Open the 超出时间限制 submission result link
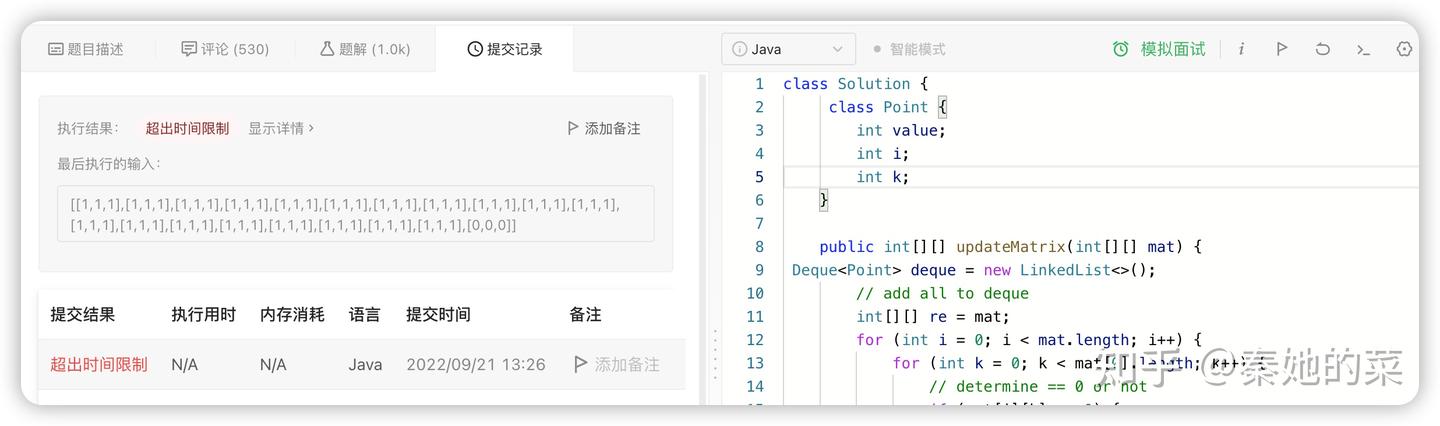Viewport: 1440px width, 426px height. (x=99, y=364)
